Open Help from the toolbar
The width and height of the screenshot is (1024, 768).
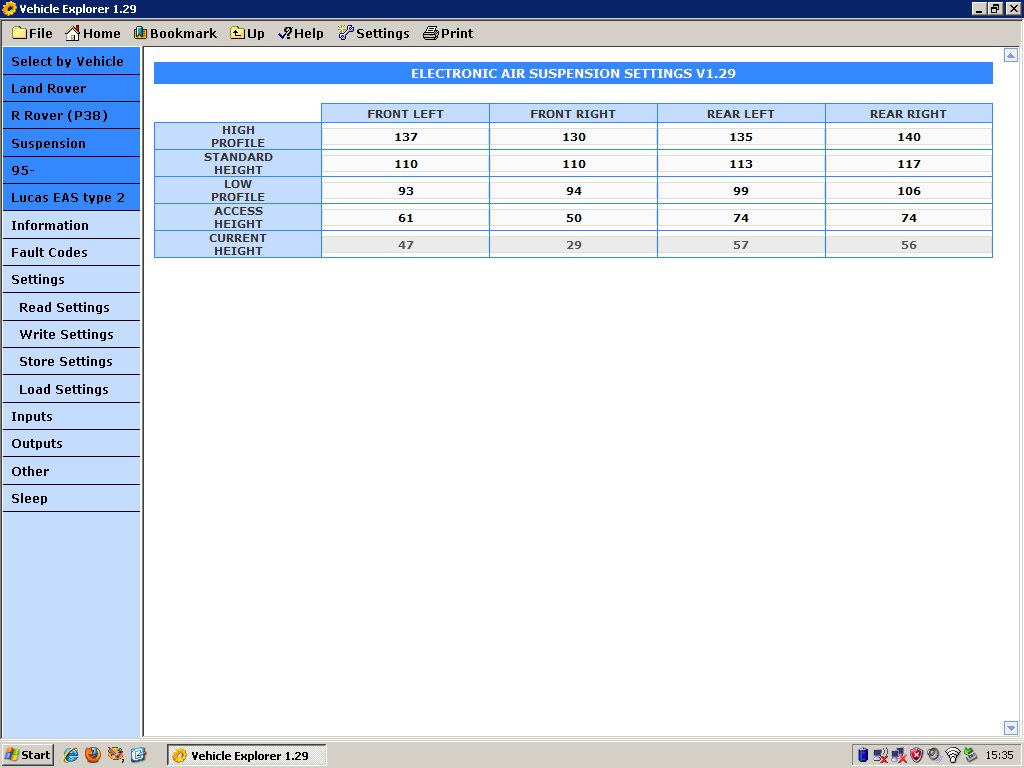point(300,33)
